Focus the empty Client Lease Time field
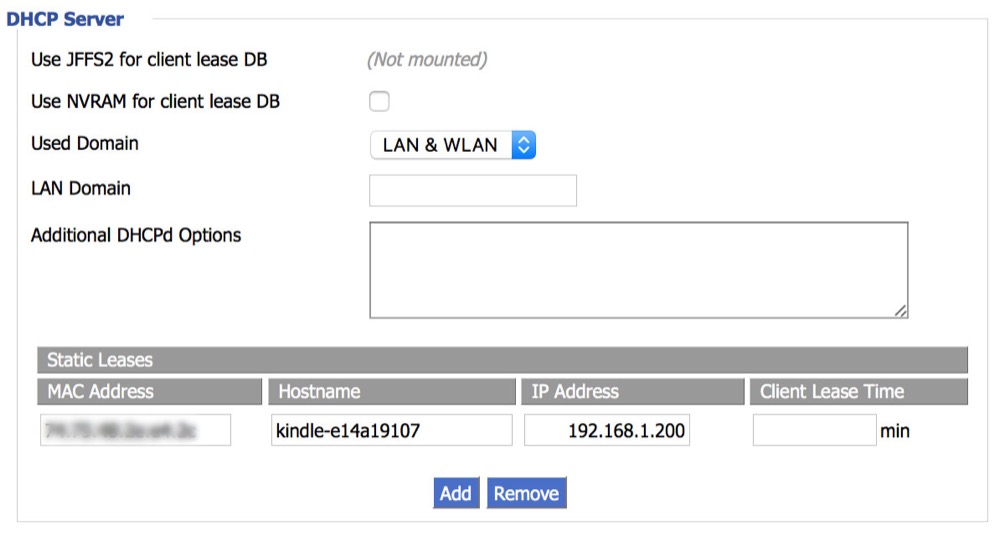 point(814,430)
